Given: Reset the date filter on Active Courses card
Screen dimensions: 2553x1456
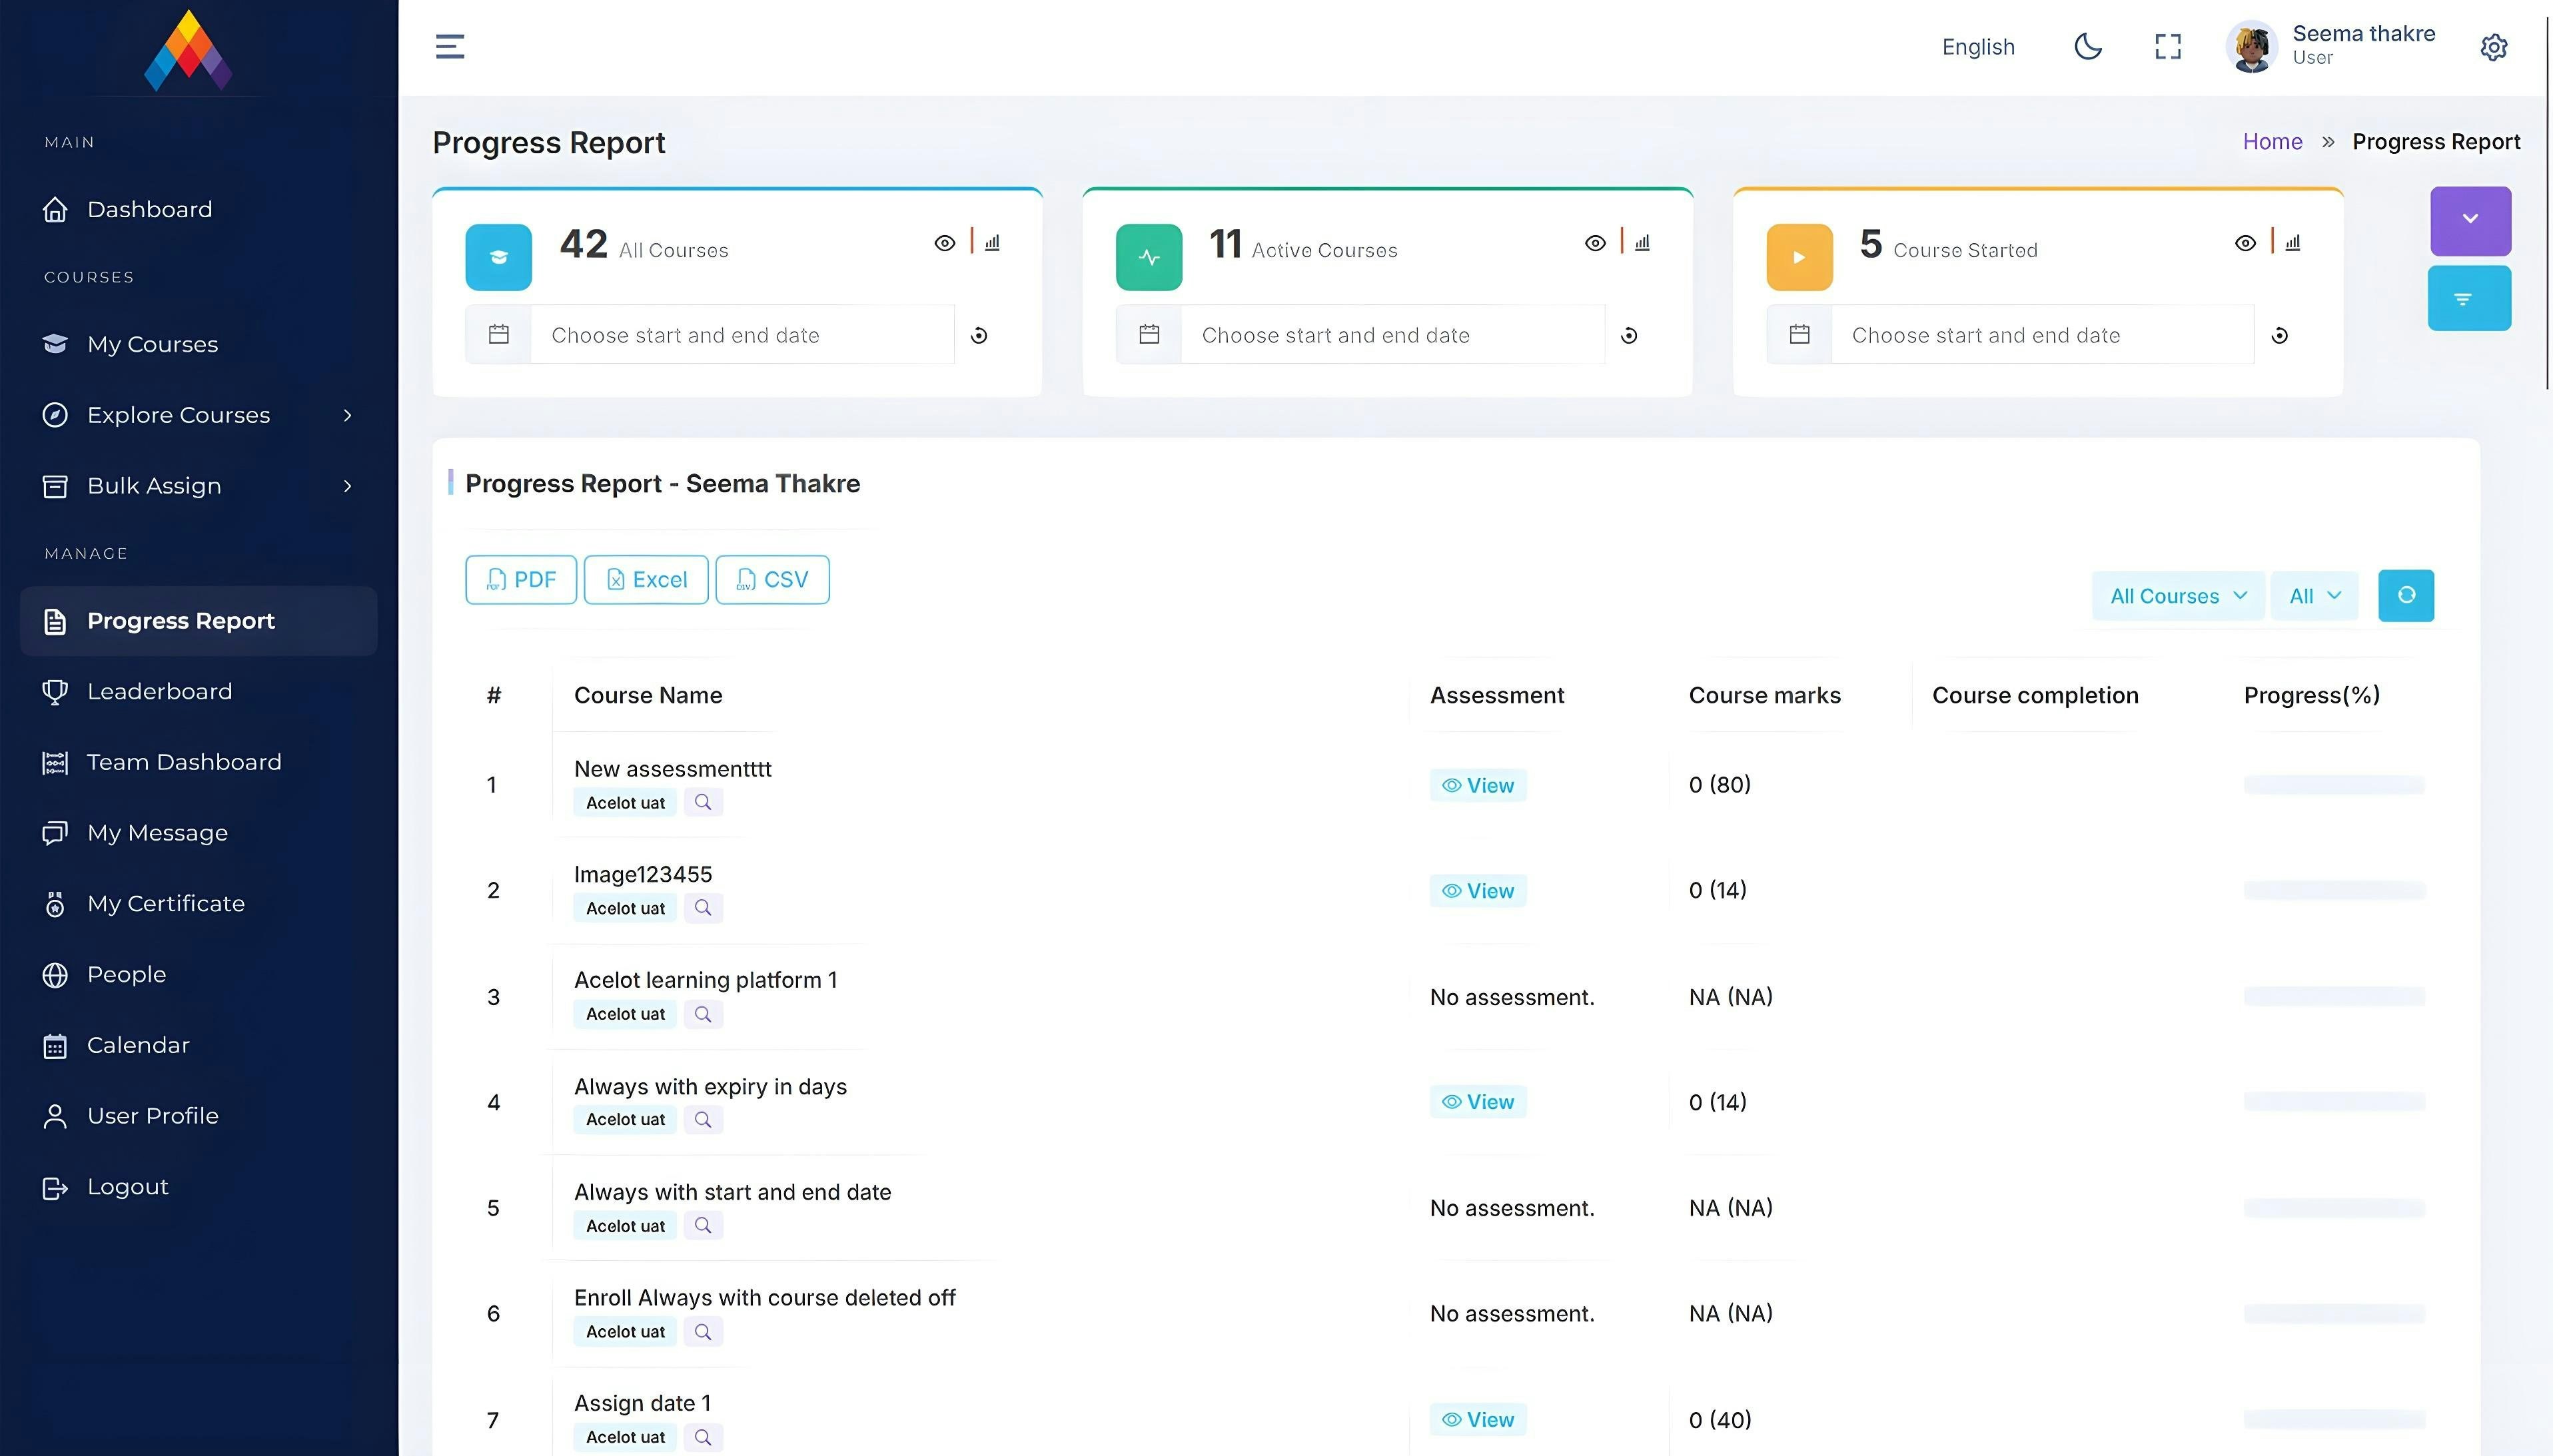Looking at the screenshot, I should point(1629,335).
